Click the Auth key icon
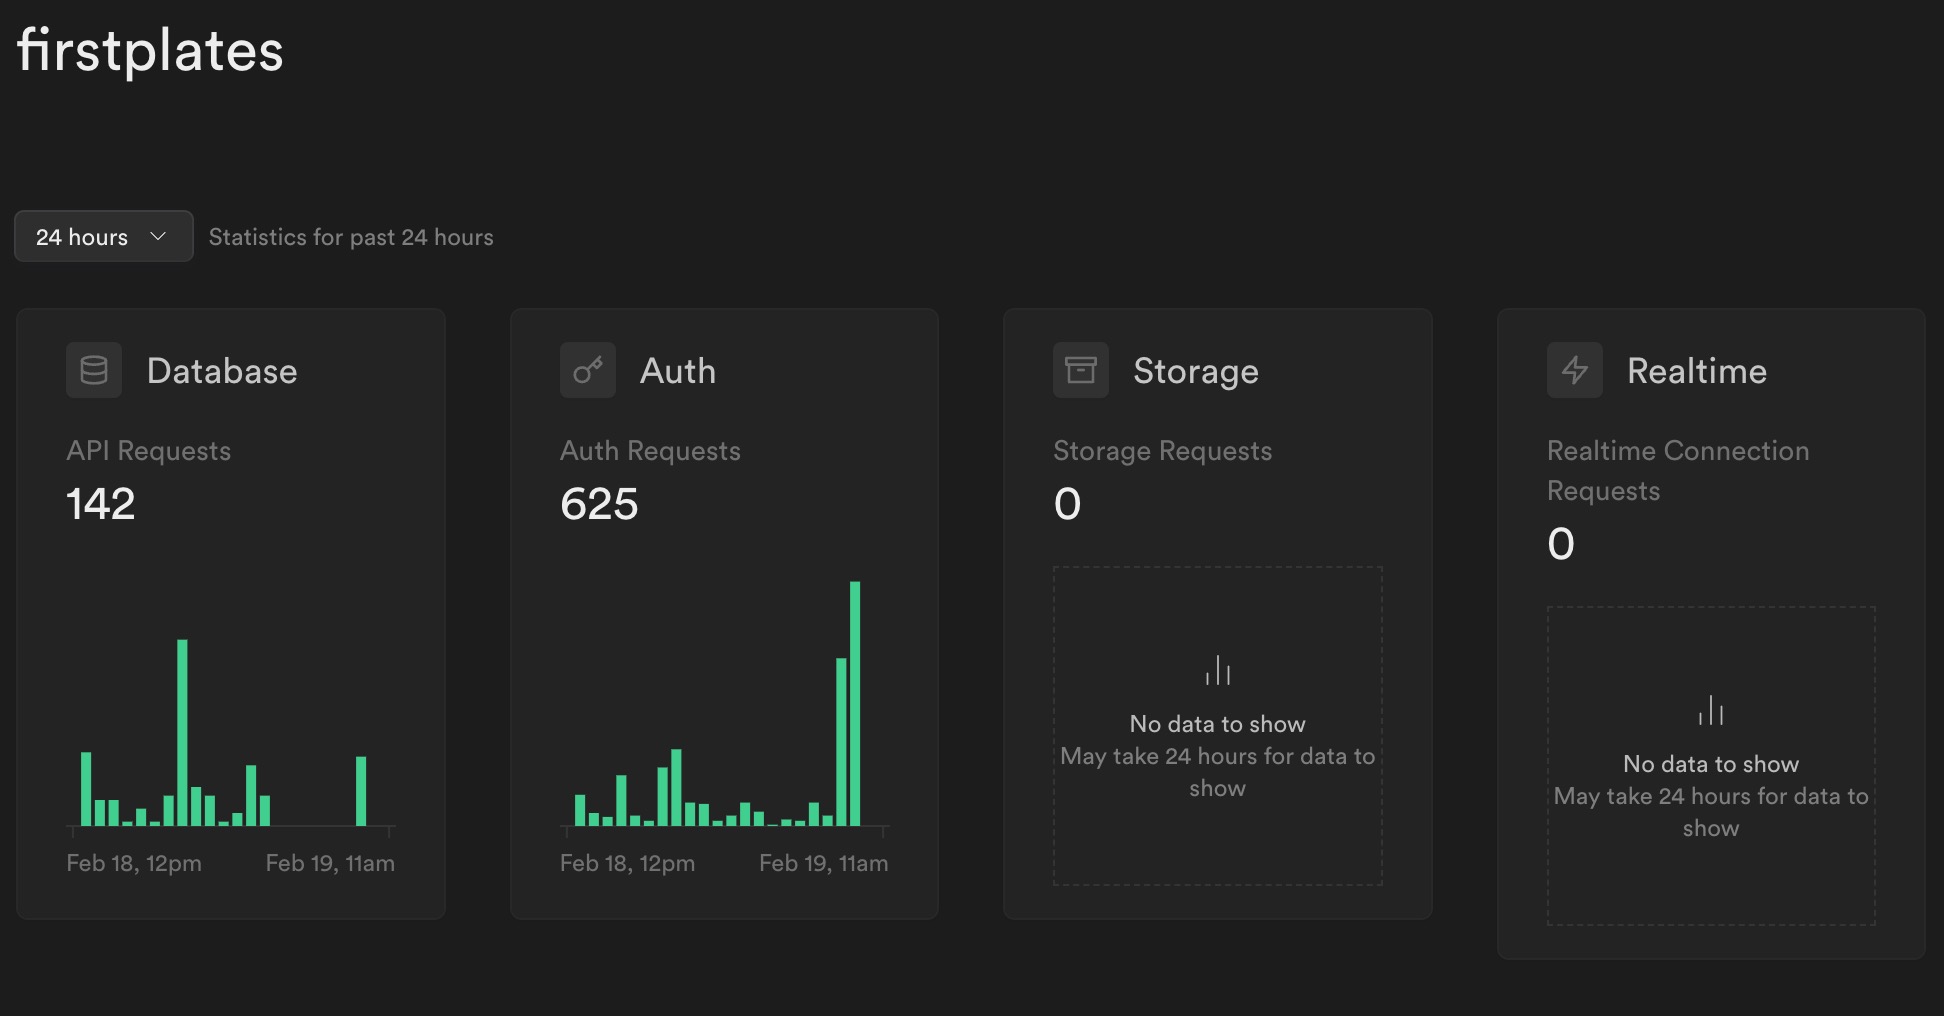 (588, 370)
